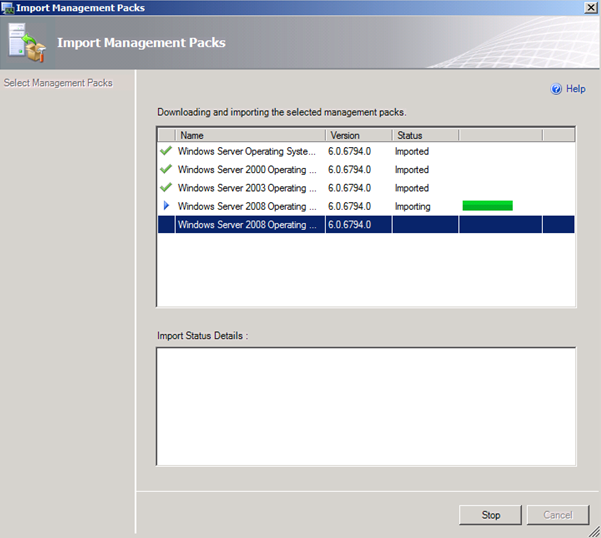Screen dimensions: 601x538
Task: Click version 6.0.6794.0 of Windows Server 2000 row
Action: coord(349,170)
